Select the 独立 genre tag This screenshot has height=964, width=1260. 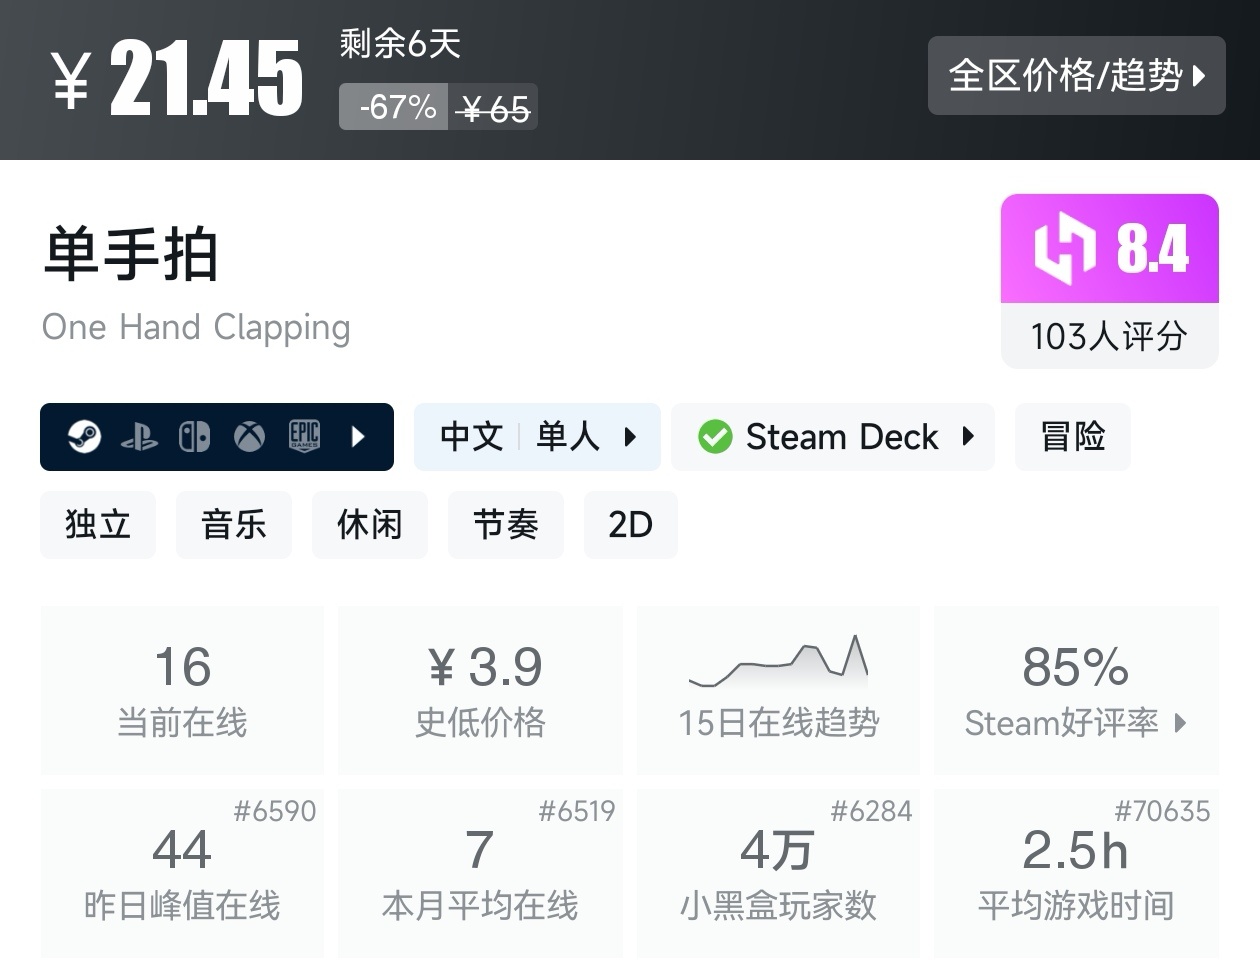coord(98,525)
